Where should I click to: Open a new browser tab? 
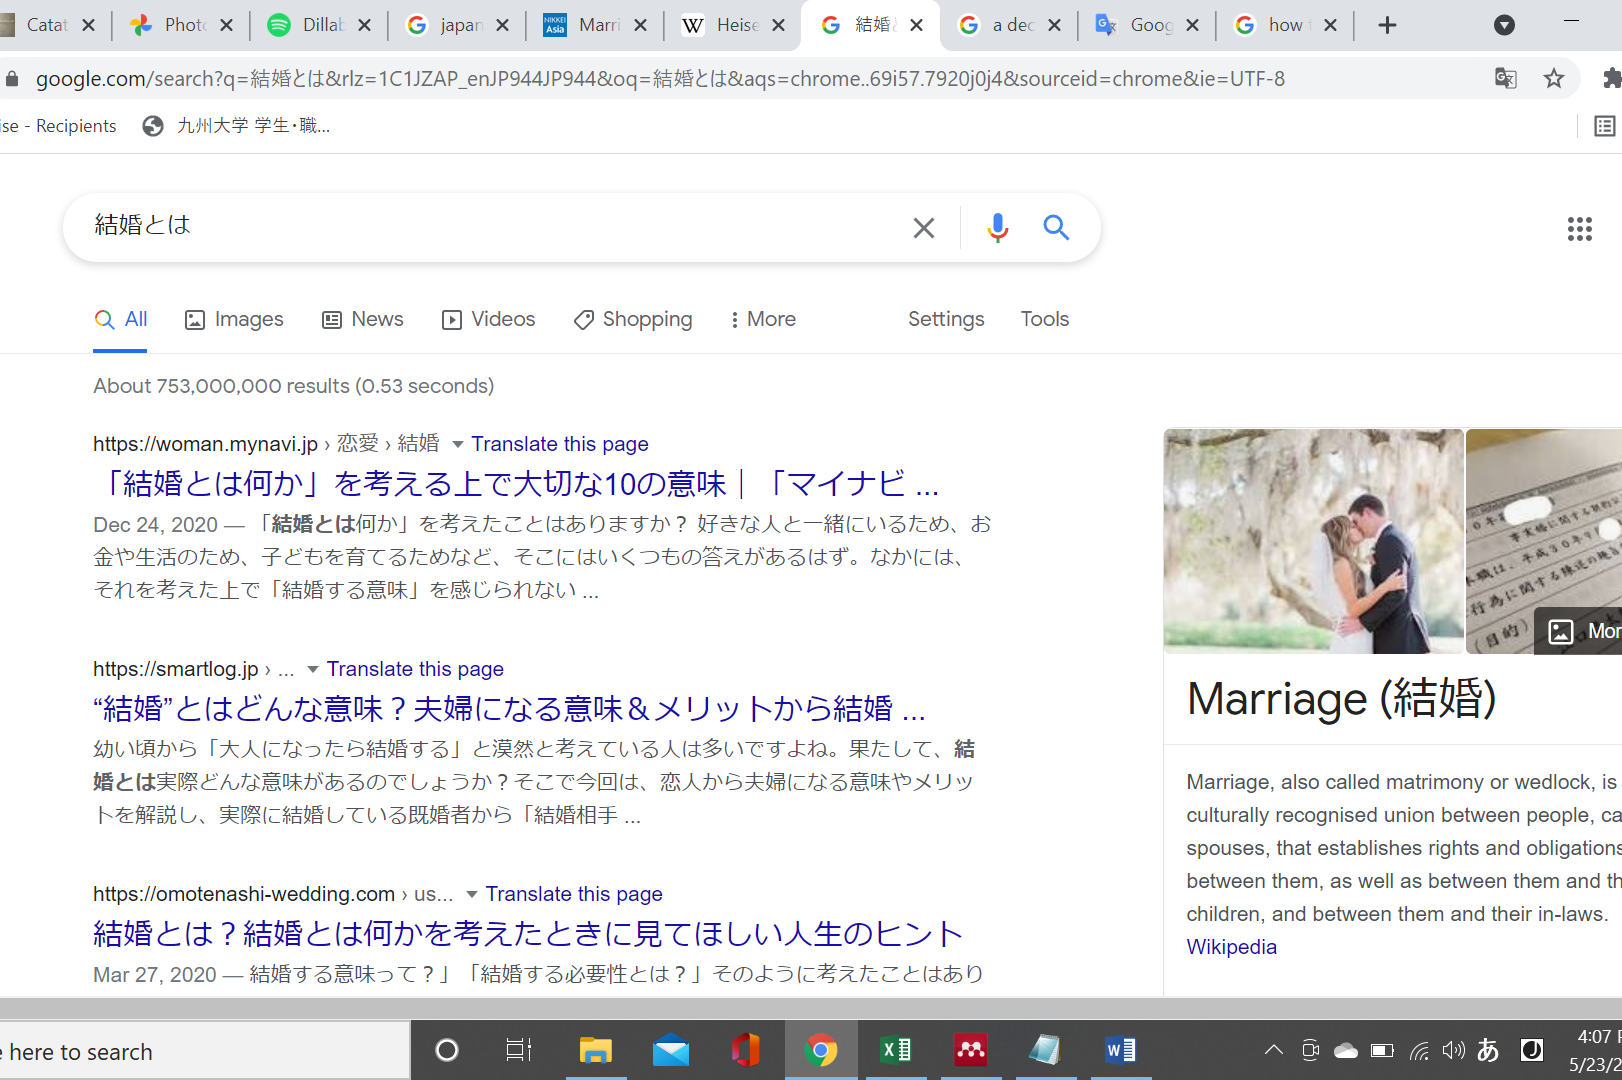[1387, 26]
